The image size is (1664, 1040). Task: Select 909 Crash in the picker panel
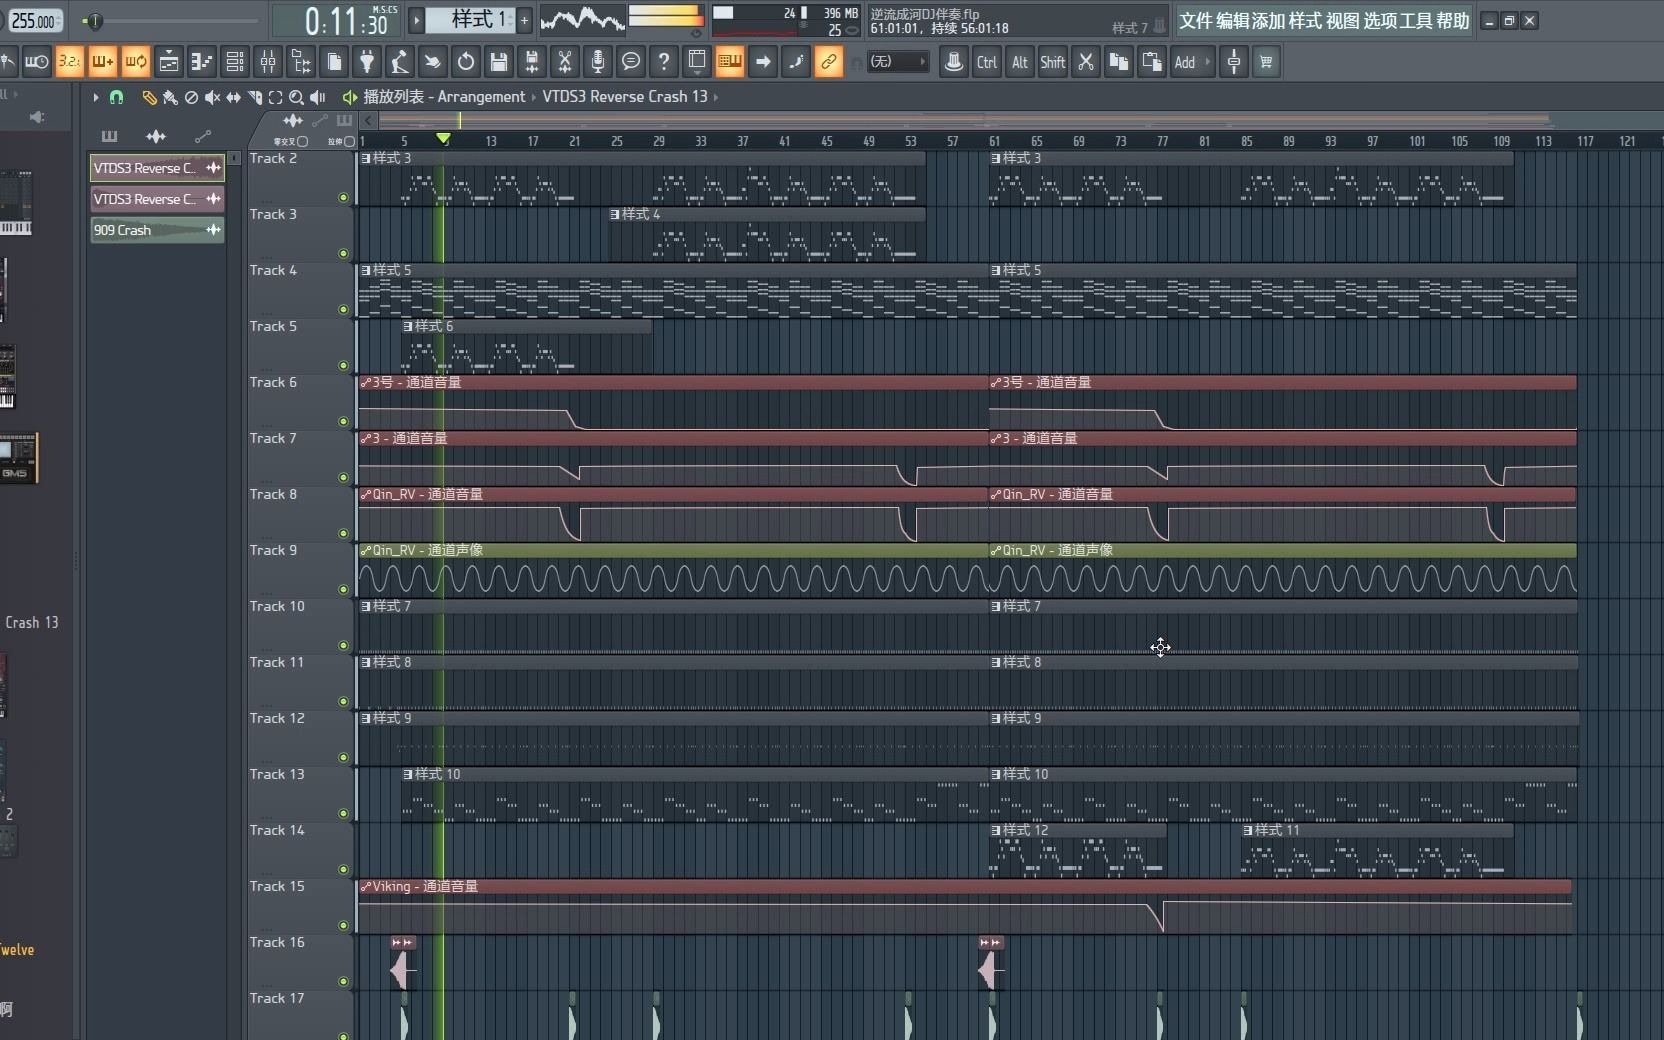tap(157, 230)
